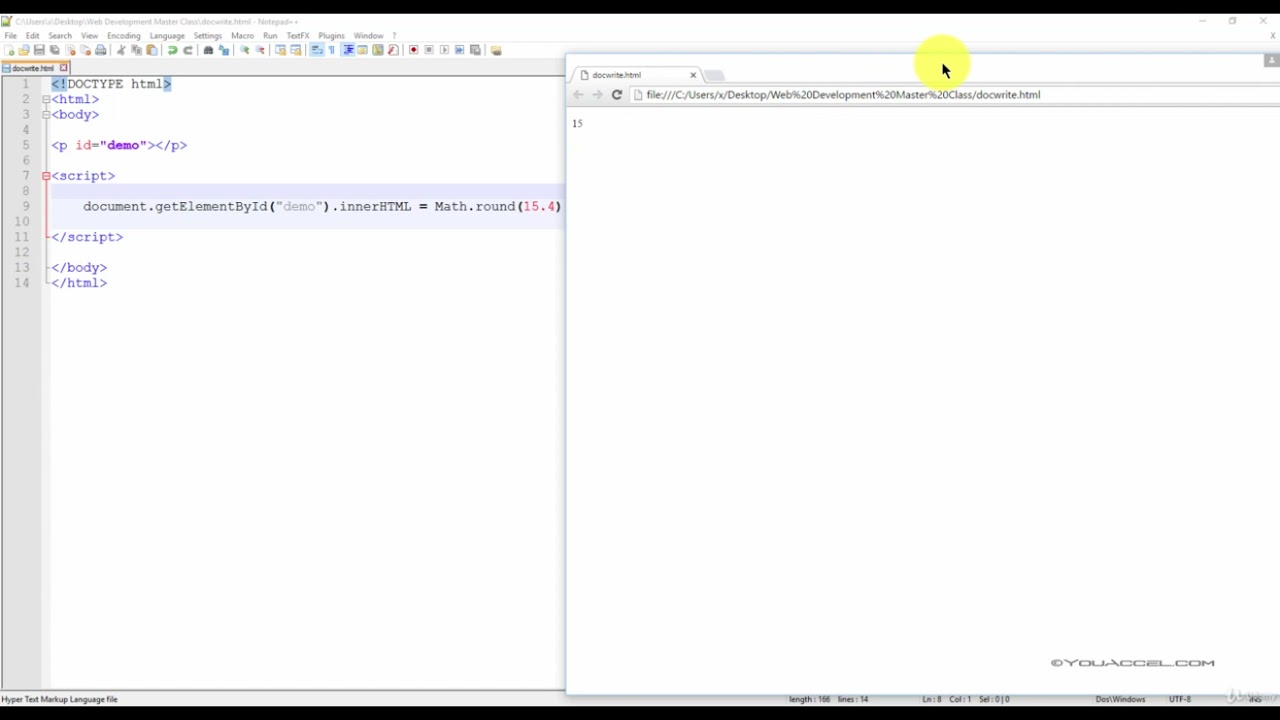Screen dimensions: 1280x720
Task: Select the browser docwrite.html tab
Action: pos(636,75)
